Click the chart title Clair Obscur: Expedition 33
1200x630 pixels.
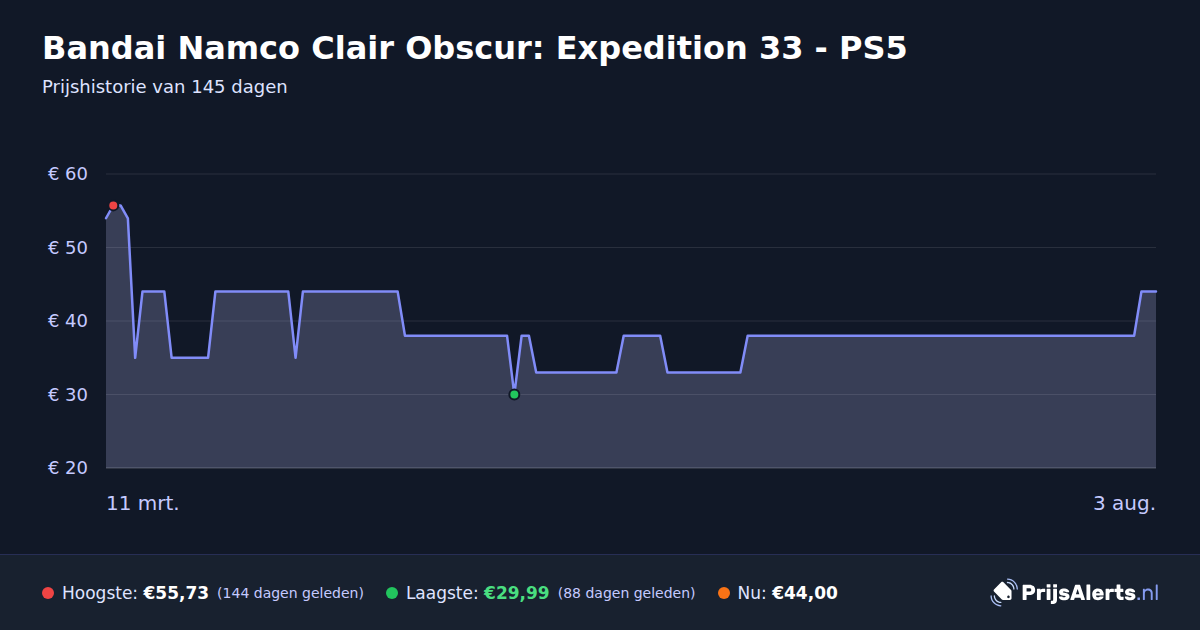click(x=474, y=48)
